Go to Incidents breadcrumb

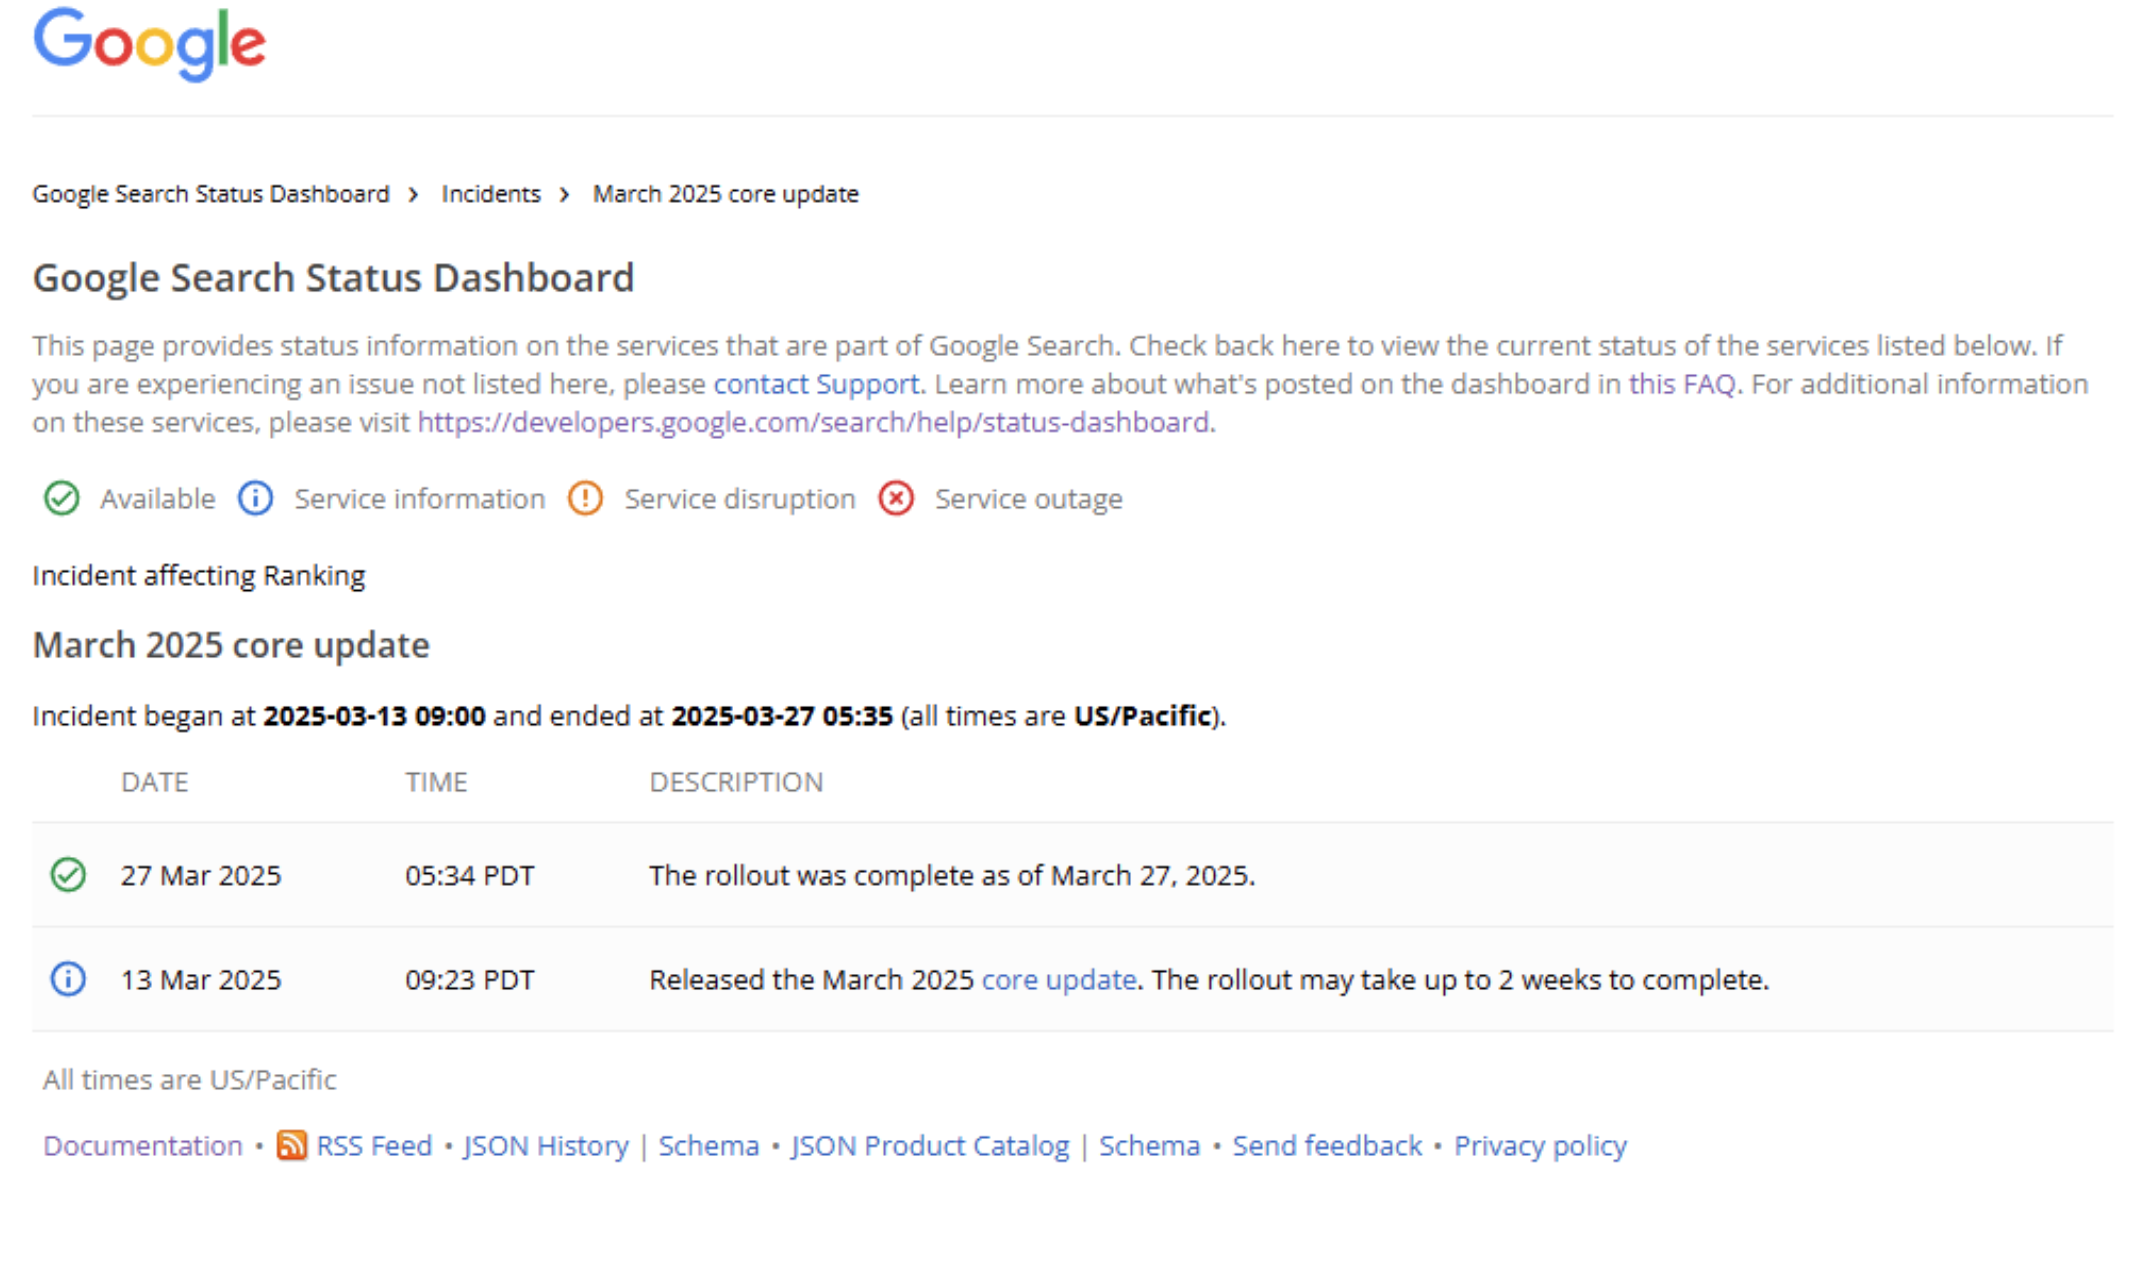tap(491, 194)
